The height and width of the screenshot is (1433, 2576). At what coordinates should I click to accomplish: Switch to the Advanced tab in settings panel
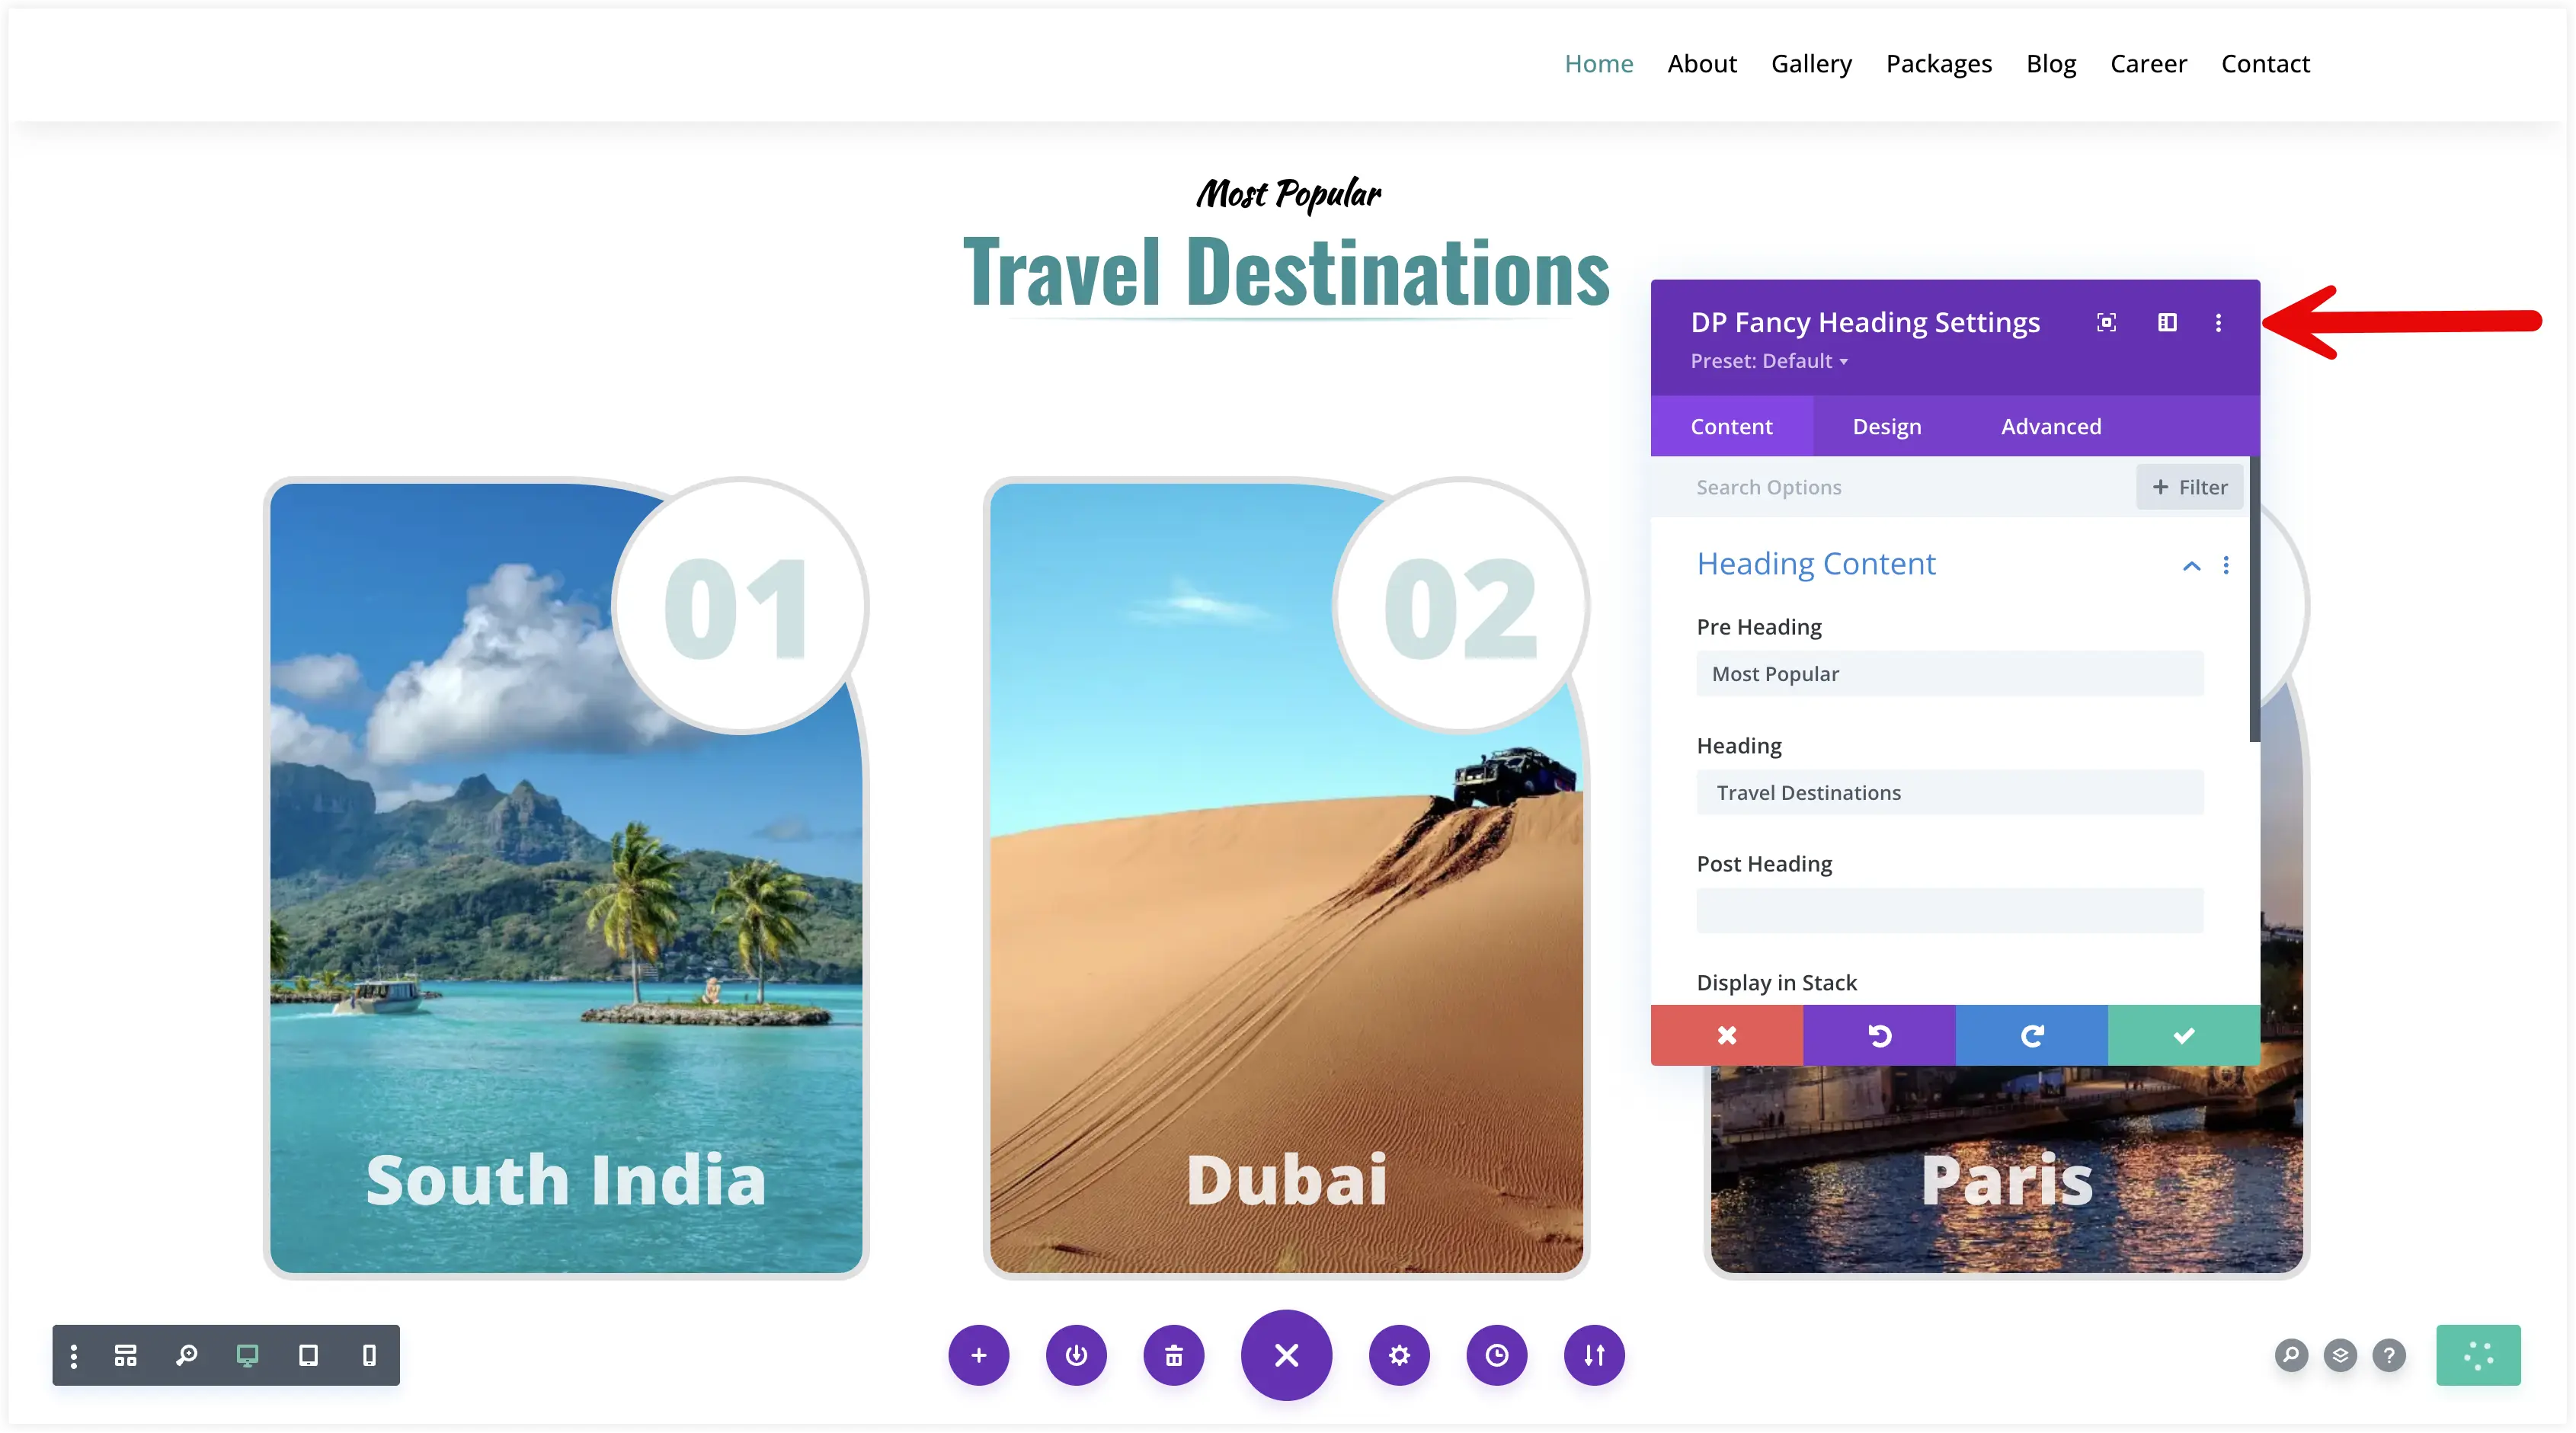point(2050,425)
